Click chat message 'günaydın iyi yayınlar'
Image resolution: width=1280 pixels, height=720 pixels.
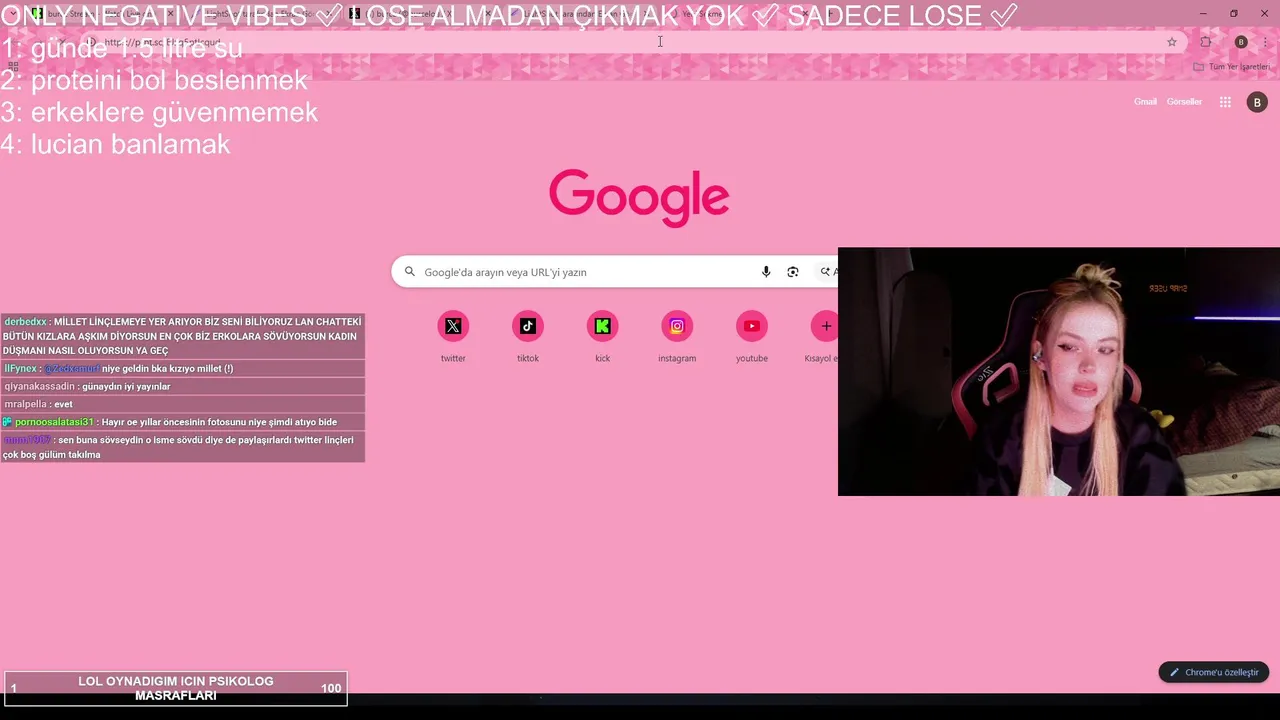tap(126, 387)
